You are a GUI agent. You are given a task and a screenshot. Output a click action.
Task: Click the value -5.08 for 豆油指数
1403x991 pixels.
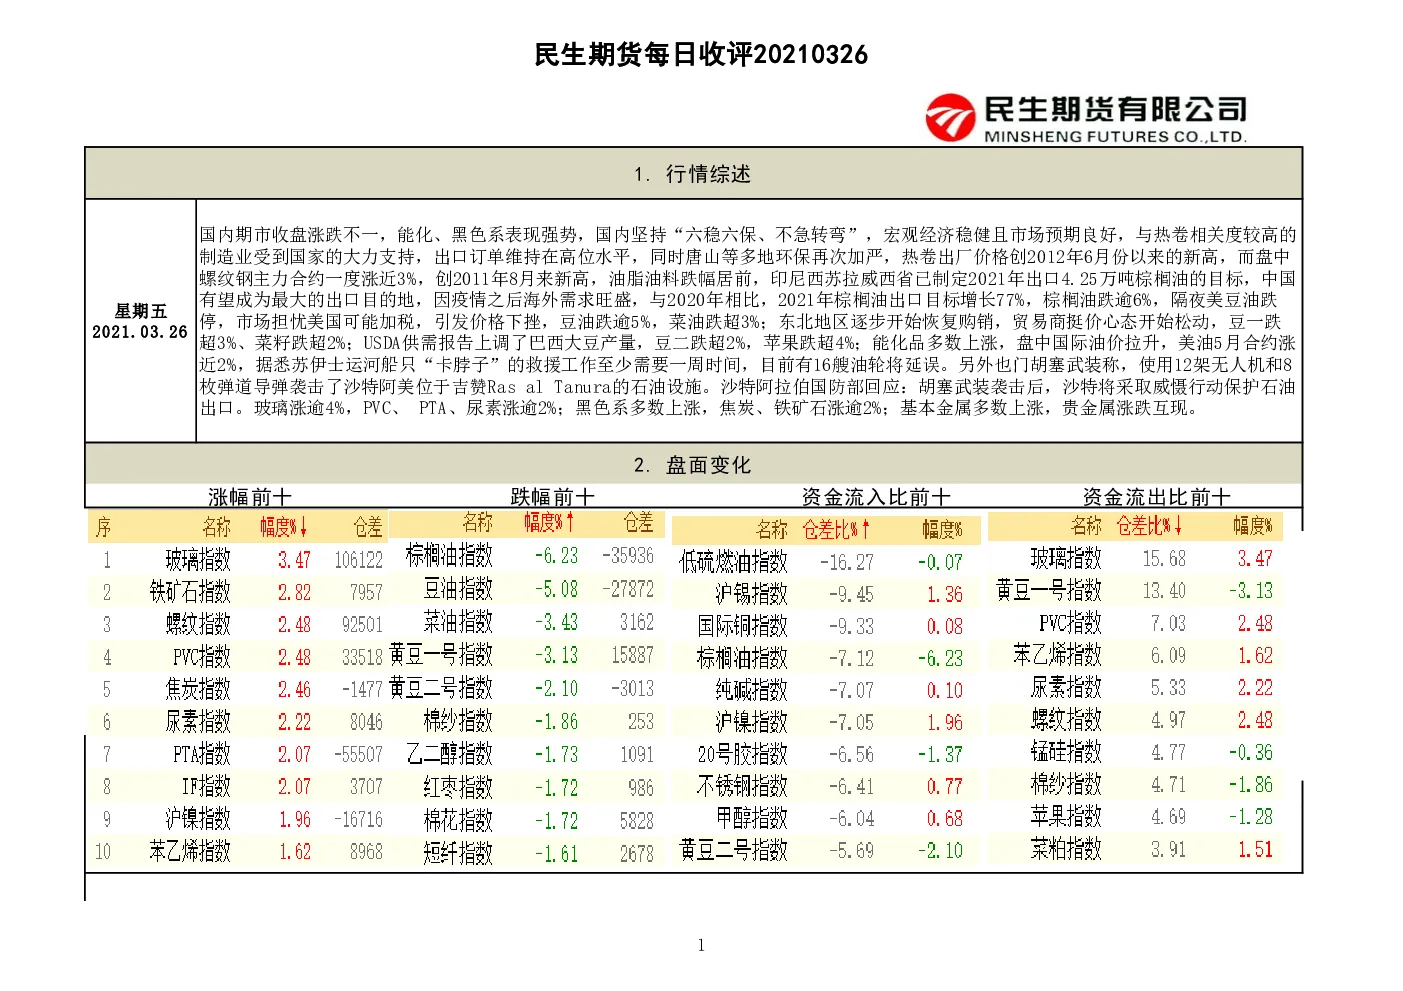point(556,589)
